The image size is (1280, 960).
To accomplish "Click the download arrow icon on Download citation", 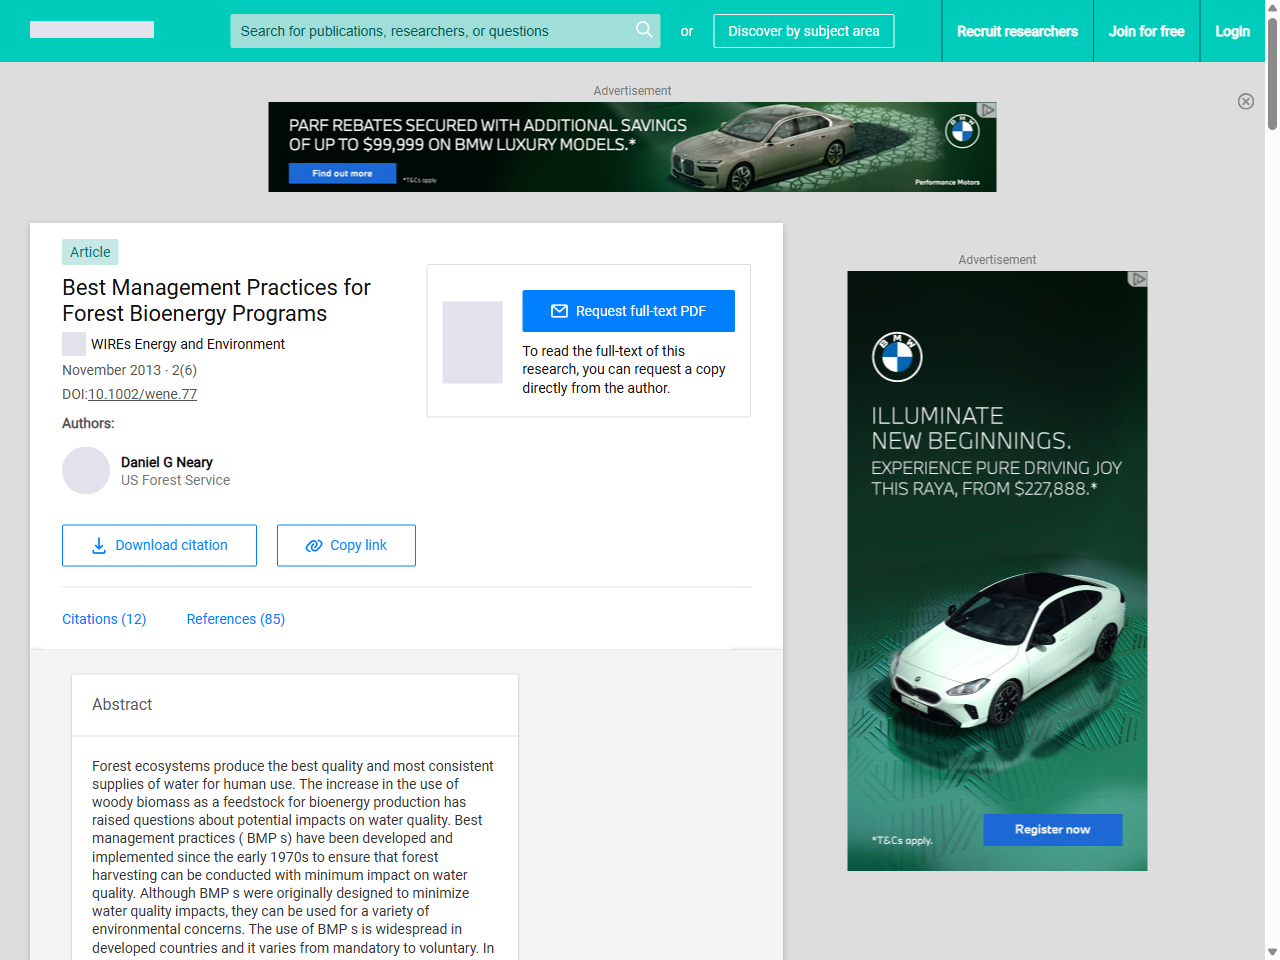I will [97, 545].
